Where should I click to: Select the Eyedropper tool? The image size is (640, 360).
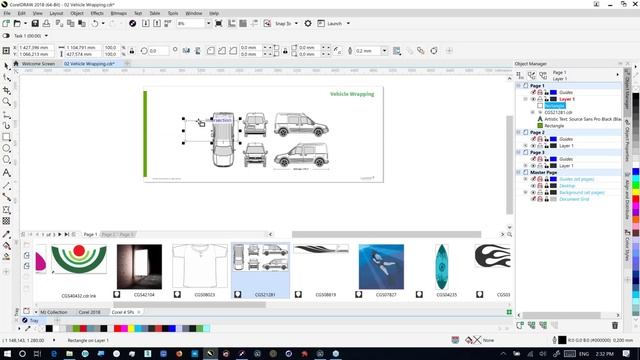point(6,234)
